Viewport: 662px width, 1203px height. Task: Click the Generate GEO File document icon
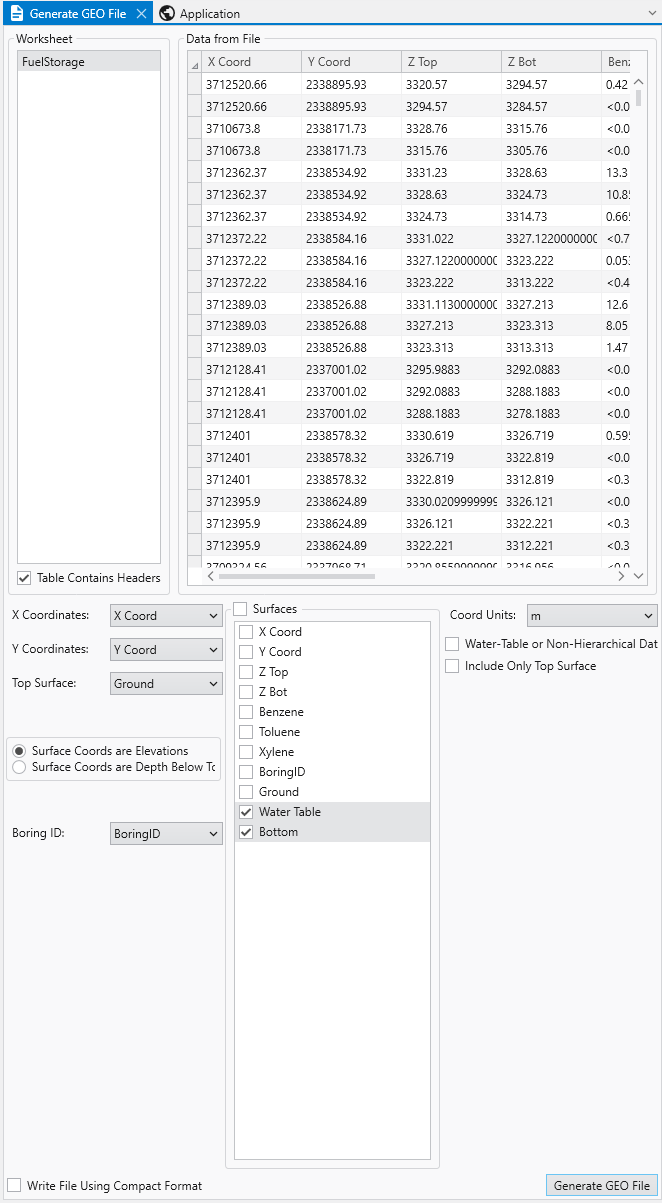(x=16, y=13)
